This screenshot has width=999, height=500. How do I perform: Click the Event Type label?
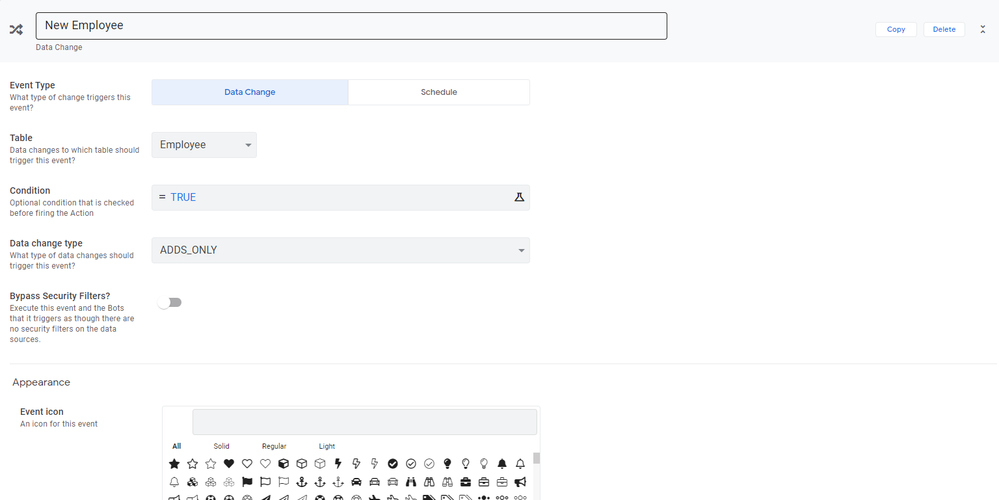pos(32,85)
